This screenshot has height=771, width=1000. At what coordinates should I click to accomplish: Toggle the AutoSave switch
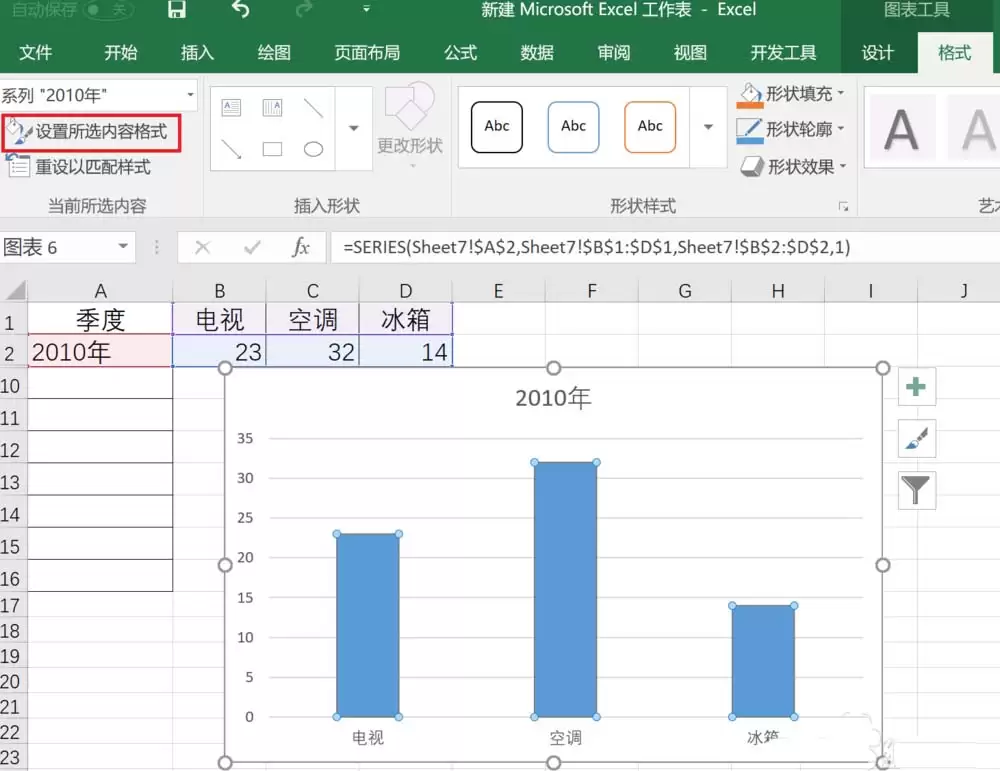pos(109,9)
